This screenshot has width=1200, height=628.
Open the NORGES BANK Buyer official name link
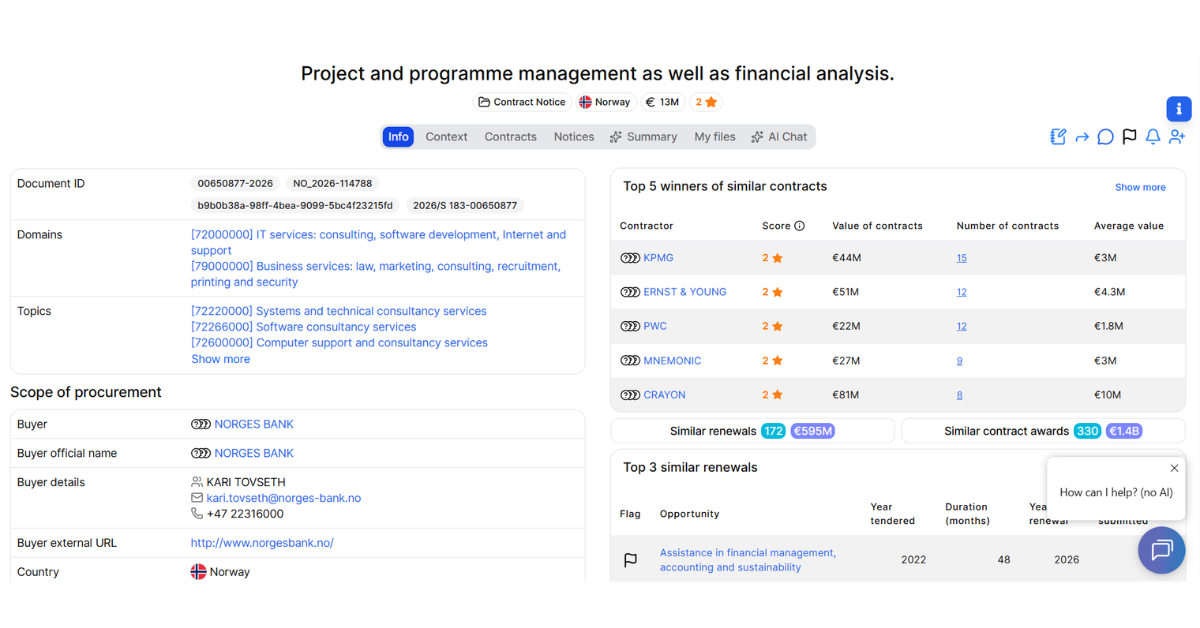tap(254, 453)
